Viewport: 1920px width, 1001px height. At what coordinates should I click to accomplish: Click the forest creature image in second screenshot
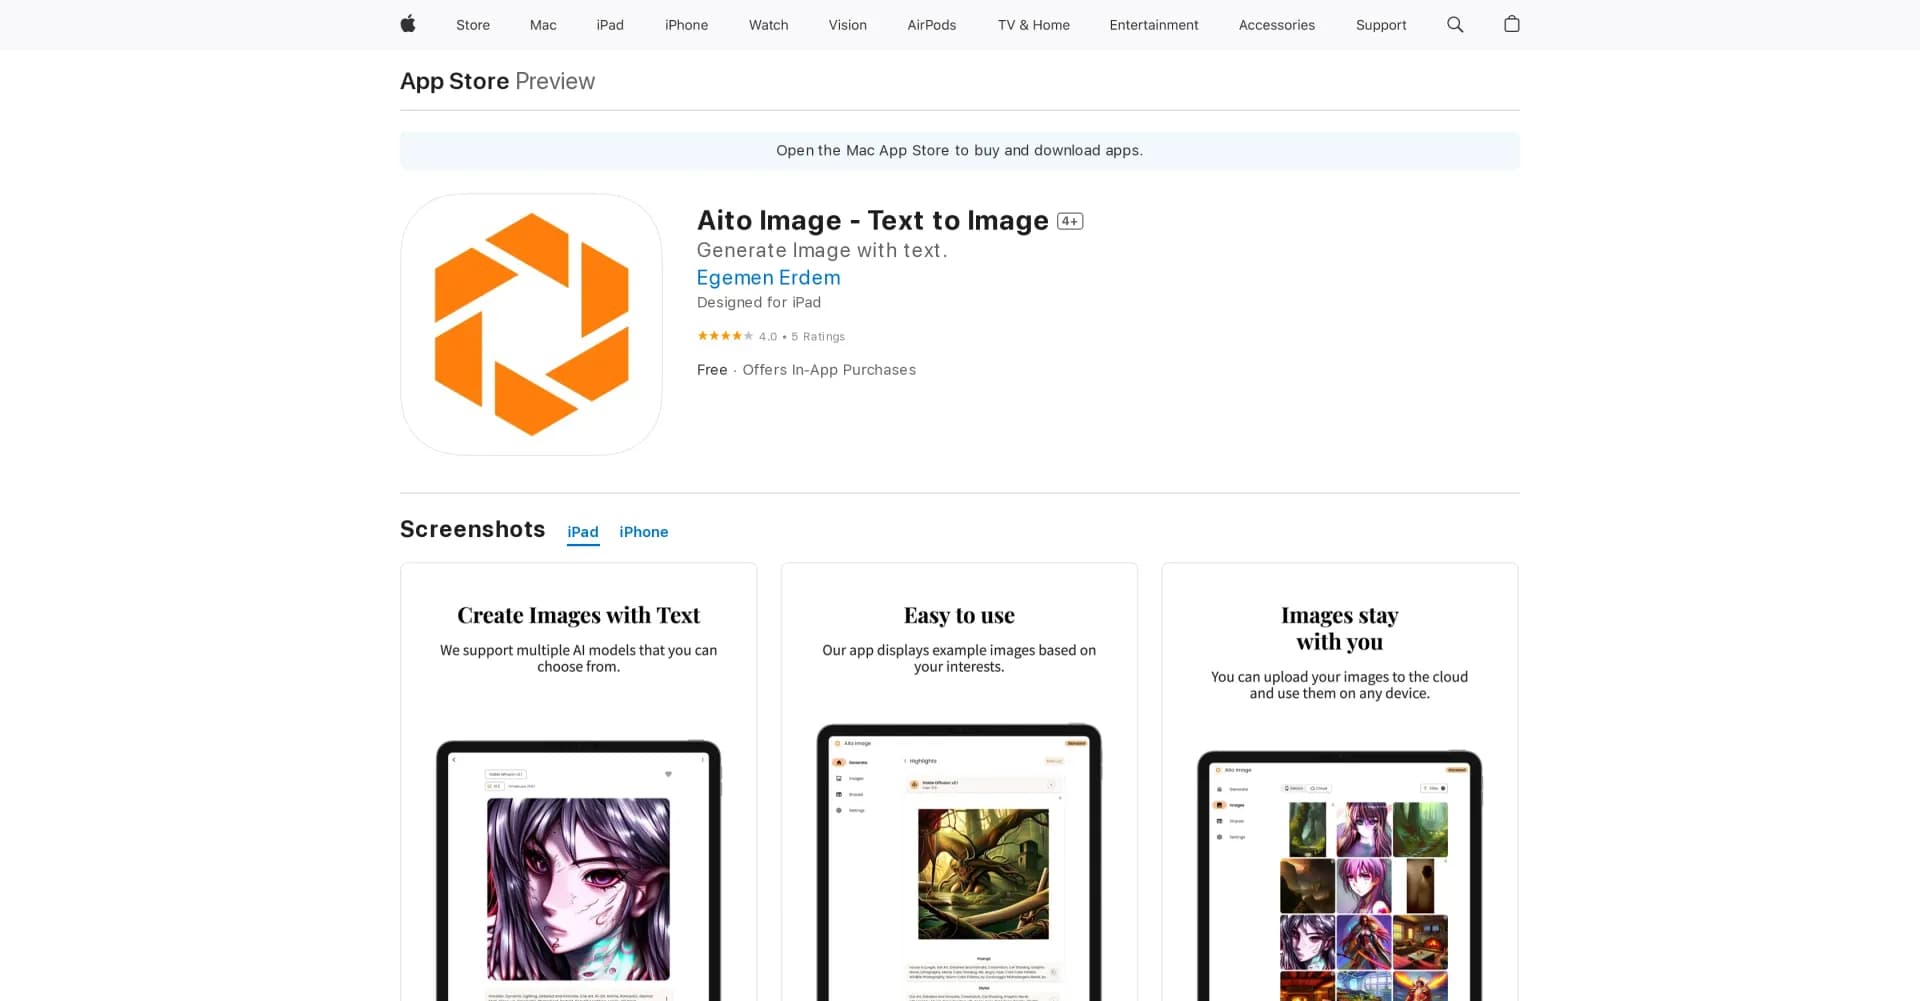(983, 874)
